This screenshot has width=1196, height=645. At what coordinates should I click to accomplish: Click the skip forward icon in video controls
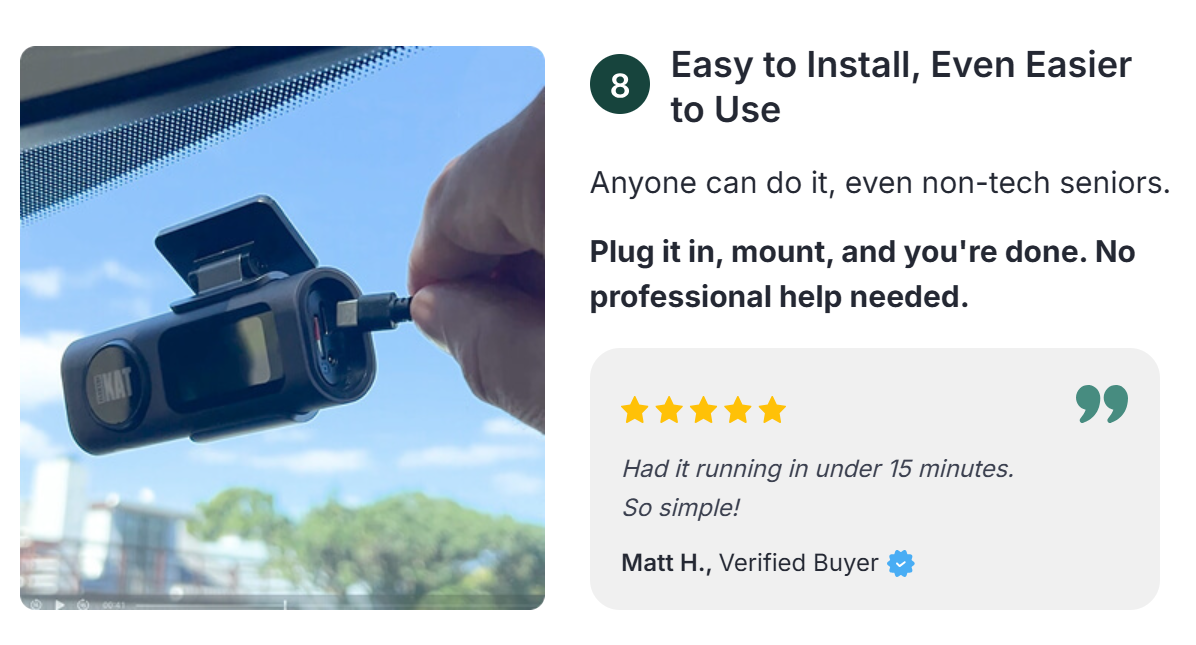(x=83, y=605)
